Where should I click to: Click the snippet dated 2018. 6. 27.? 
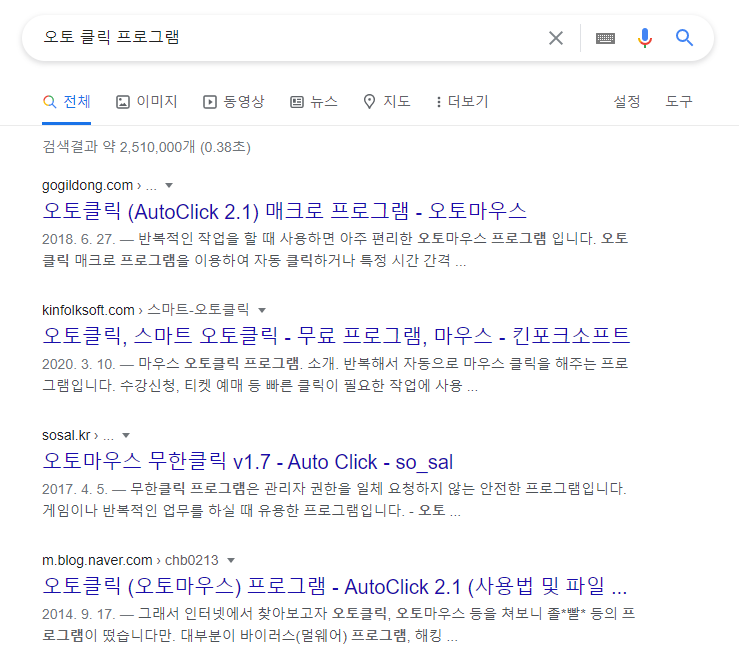coord(335,249)
